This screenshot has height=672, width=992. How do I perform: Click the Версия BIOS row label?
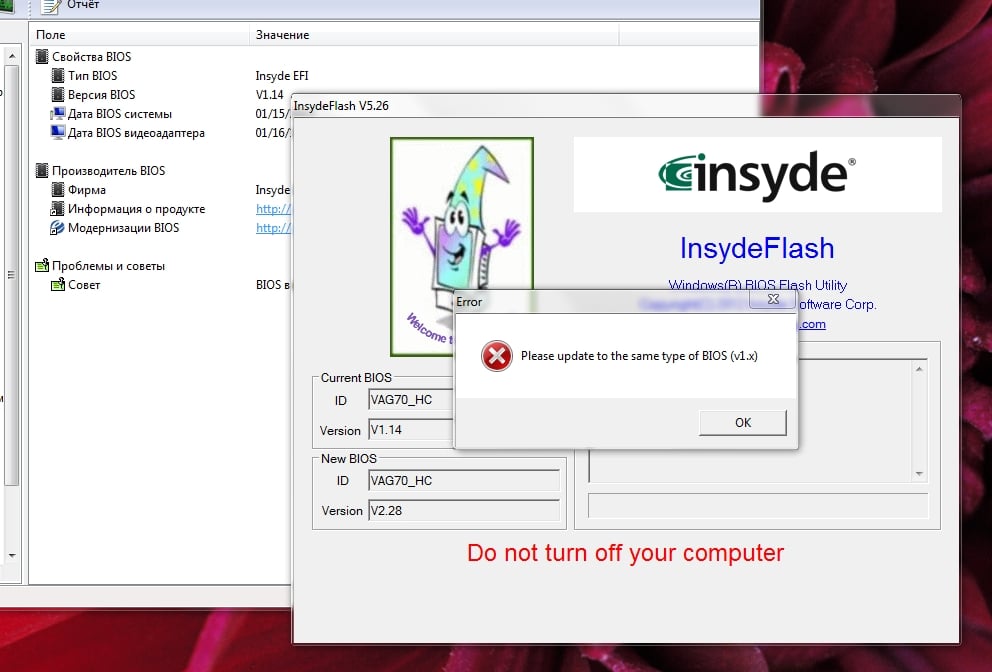pyautogui.click(x=101, y=95)
